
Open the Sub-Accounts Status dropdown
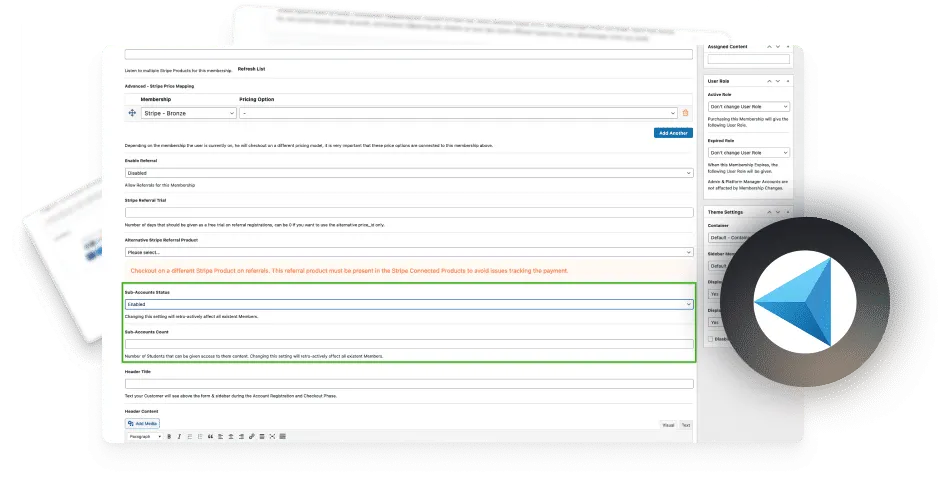click(x=409, y=304)
